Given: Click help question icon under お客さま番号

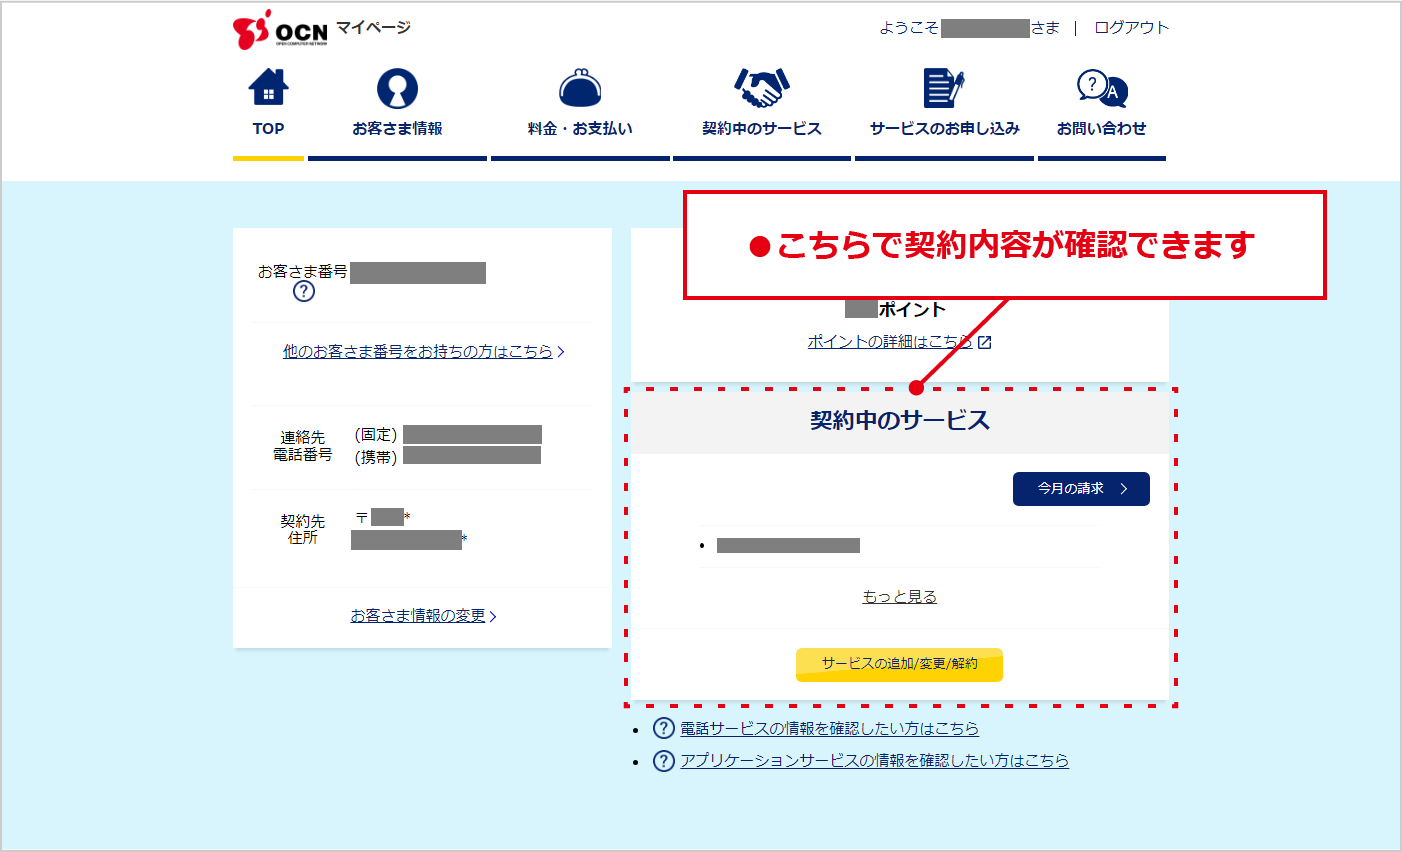Looking at the screenshot, I should click(x=304, y=291).
